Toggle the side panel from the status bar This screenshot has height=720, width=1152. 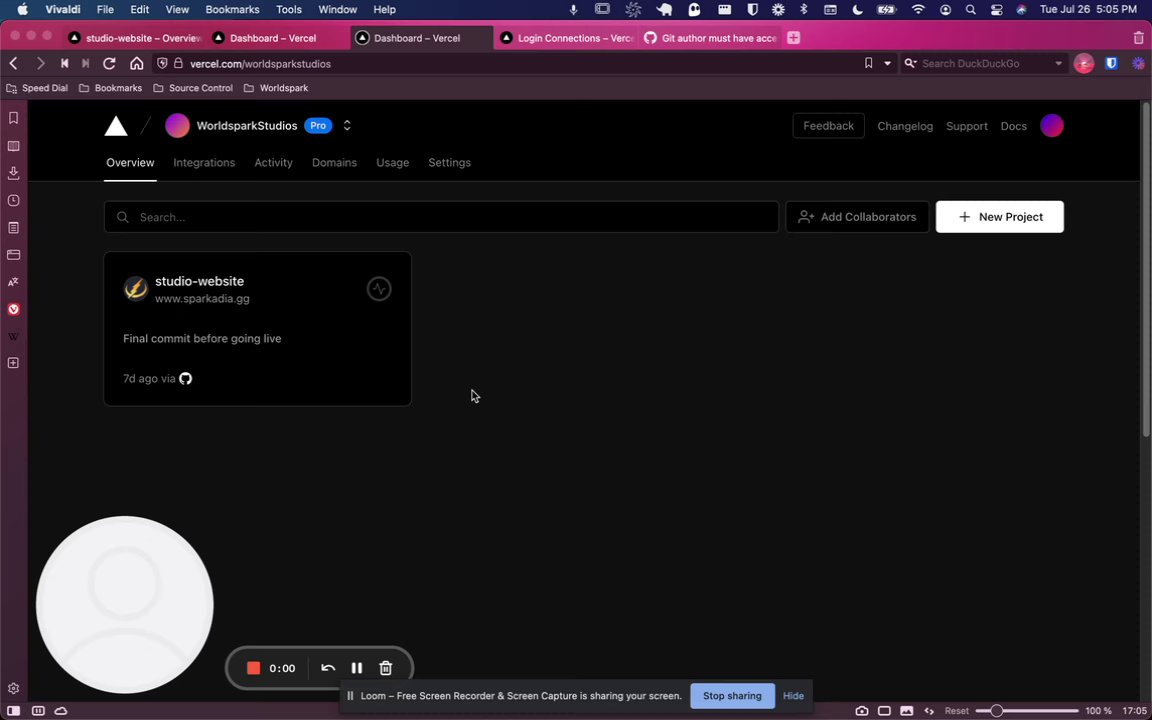click(13, 710)
